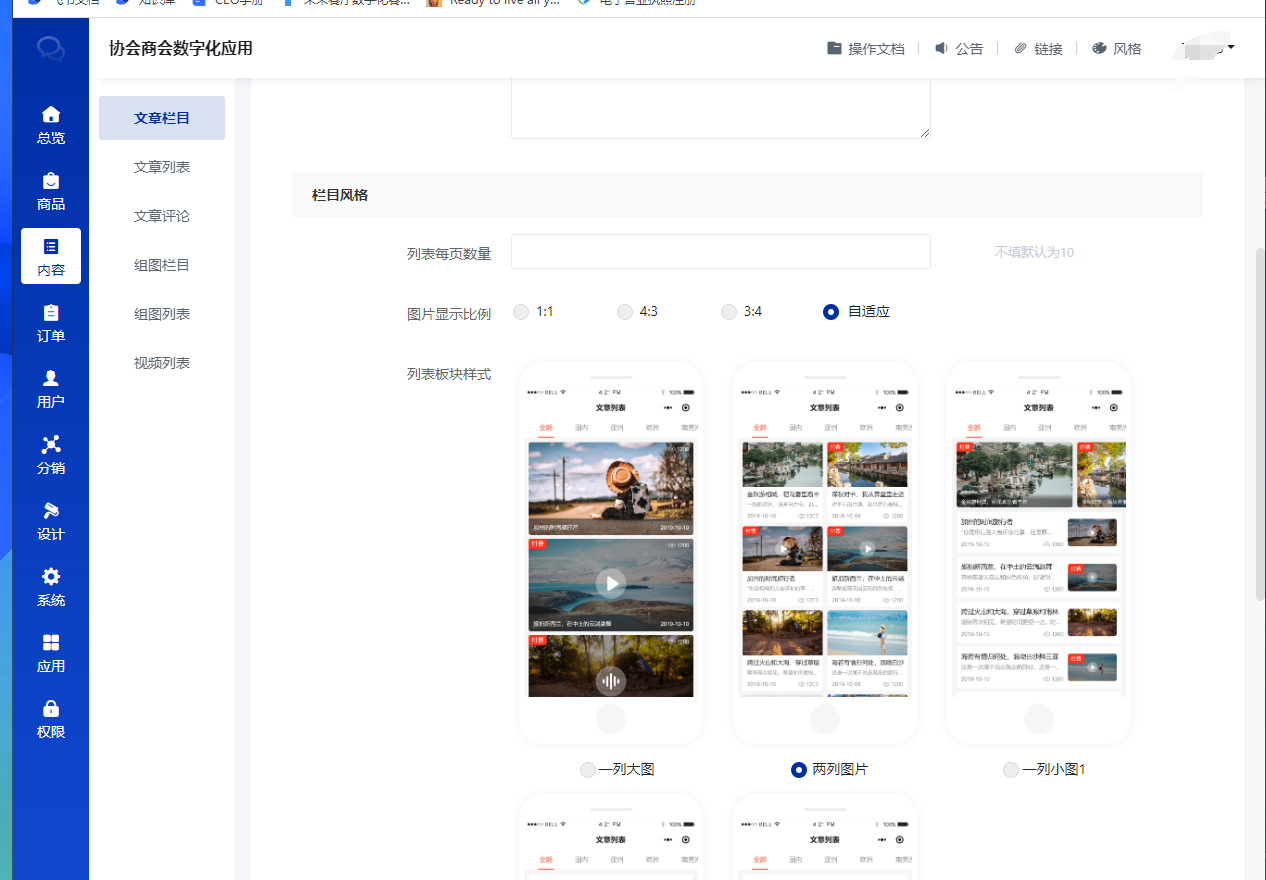Open the 总览 home icon in sidebar
Image resolution: width=1266 pixels, height=880 pixels.
tap(51, 114)
